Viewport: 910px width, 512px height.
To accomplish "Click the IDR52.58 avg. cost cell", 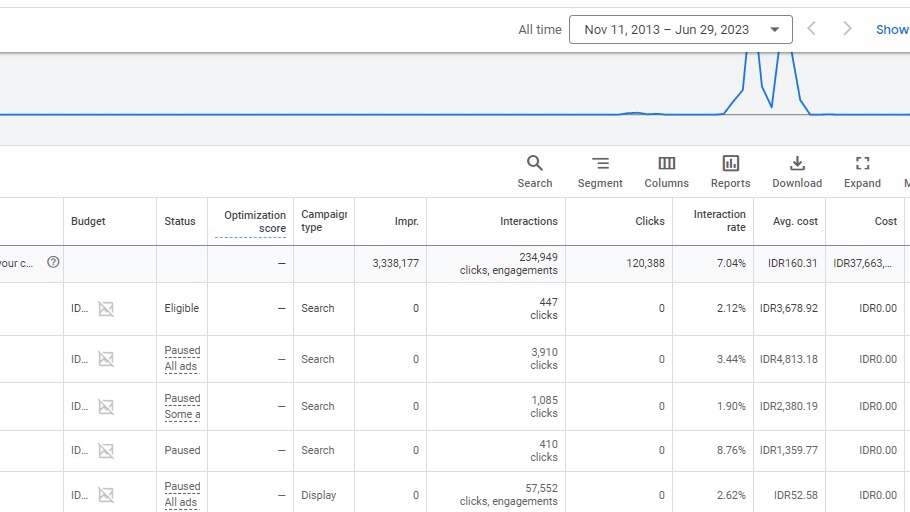I will [795, 495].
